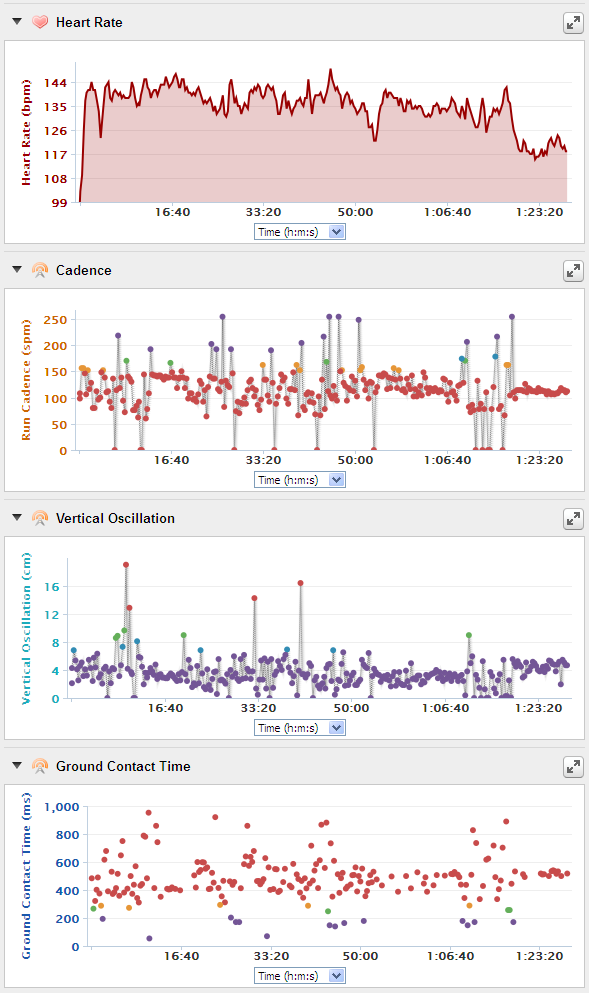The height and width of the screenshot is (993, 589).
Task: Click the Heart Rate panel title
Action: 89,22
